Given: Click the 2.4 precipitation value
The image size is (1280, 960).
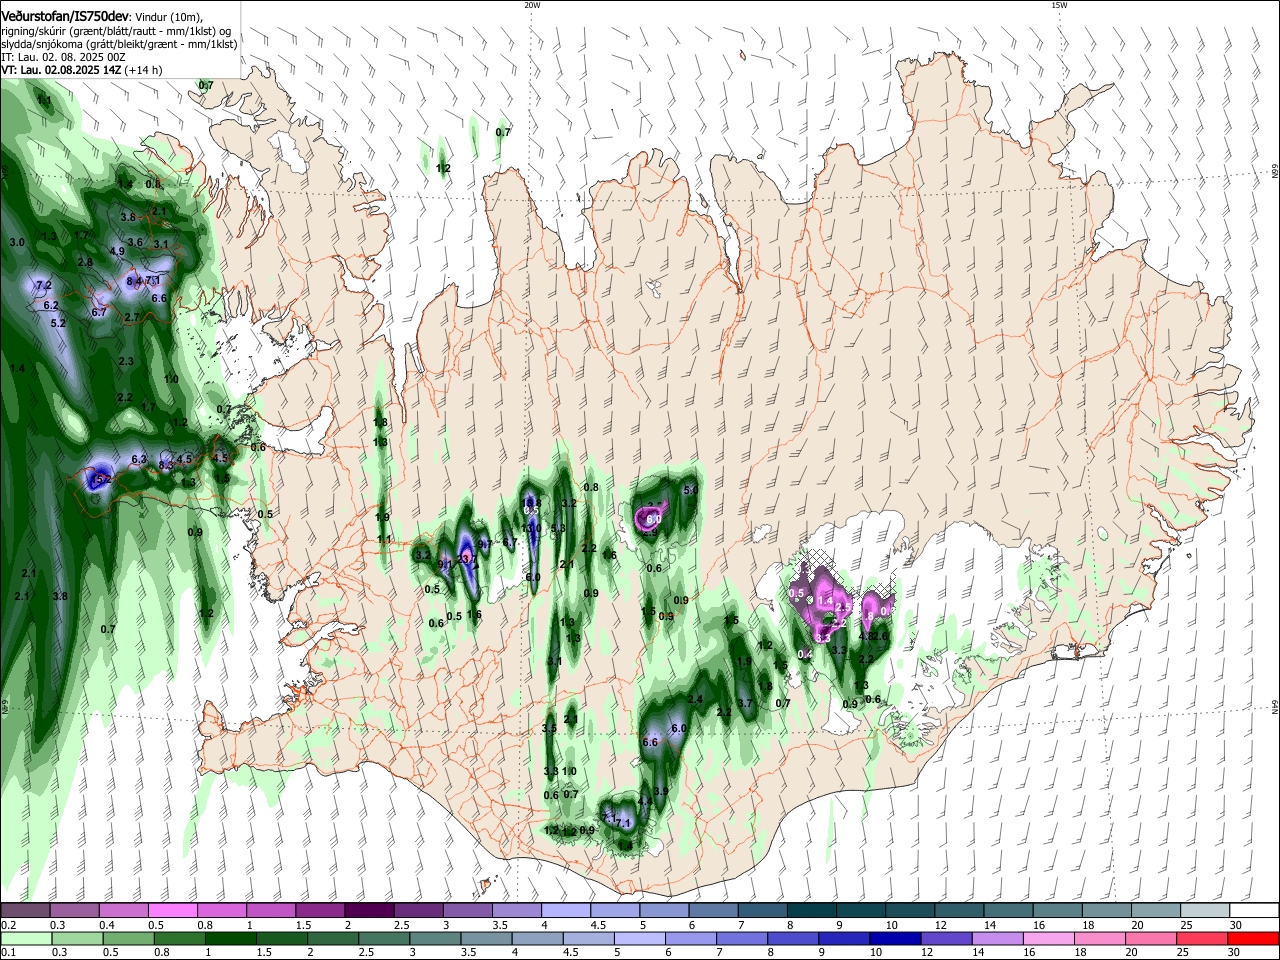Looking at the screenshot, I should pyautogui.click(x=695, y=699).
